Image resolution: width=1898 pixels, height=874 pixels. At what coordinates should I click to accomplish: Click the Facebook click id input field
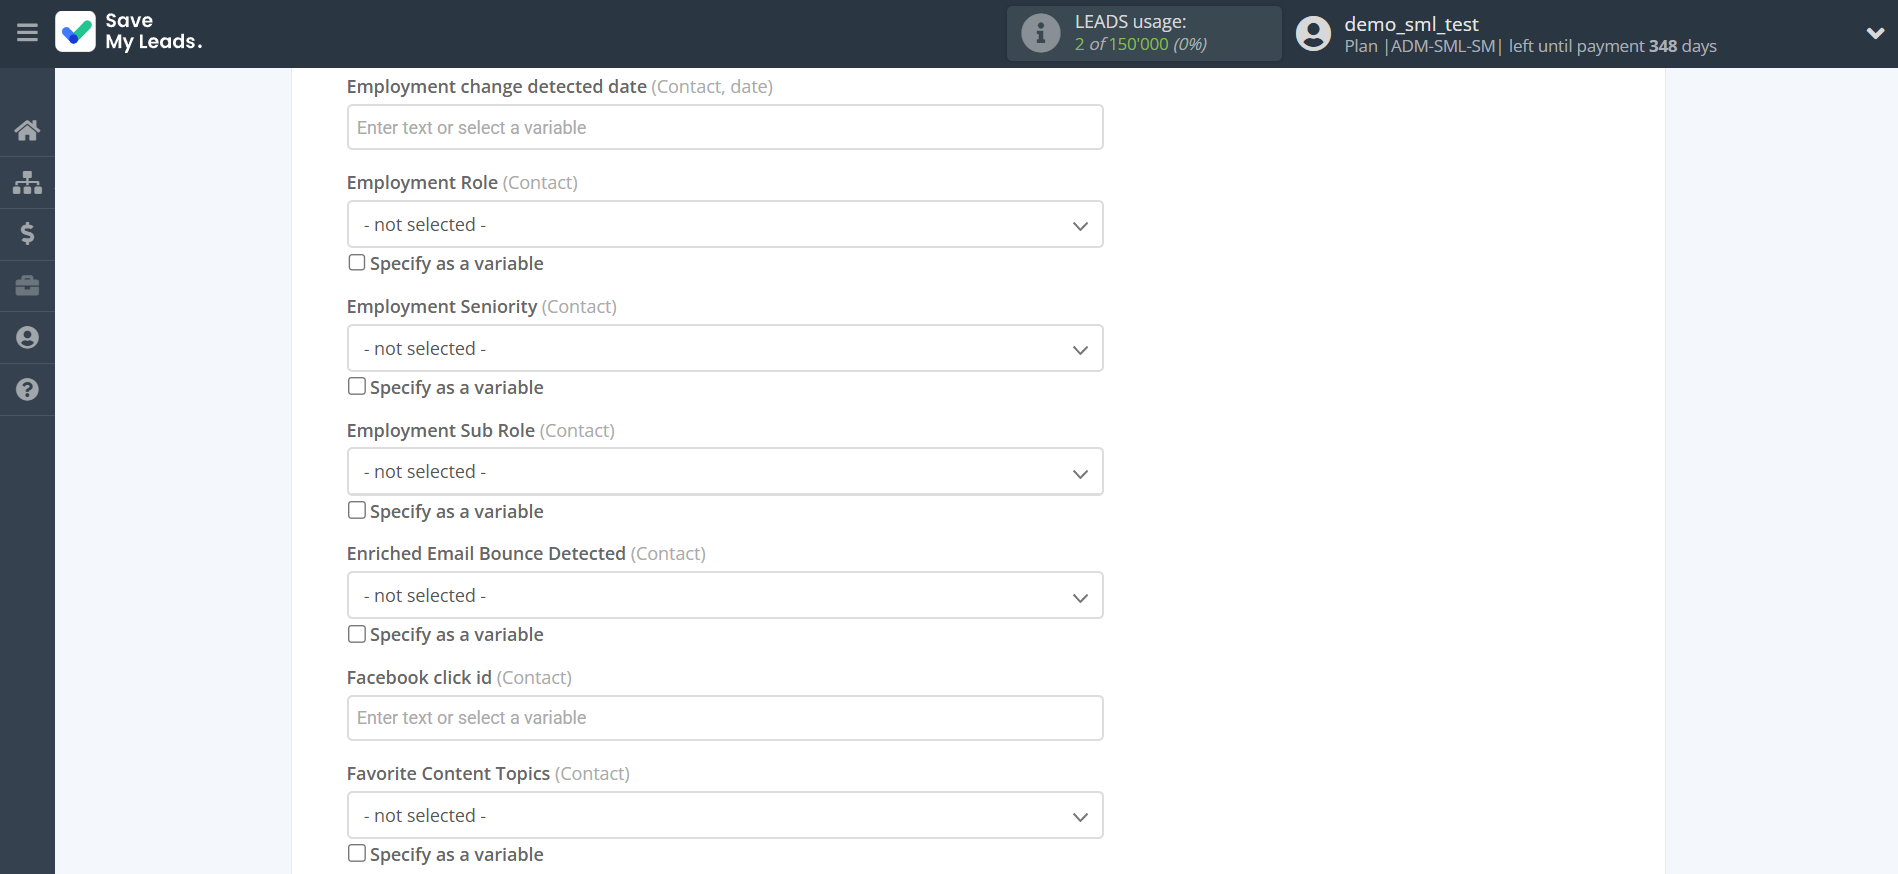724,718
